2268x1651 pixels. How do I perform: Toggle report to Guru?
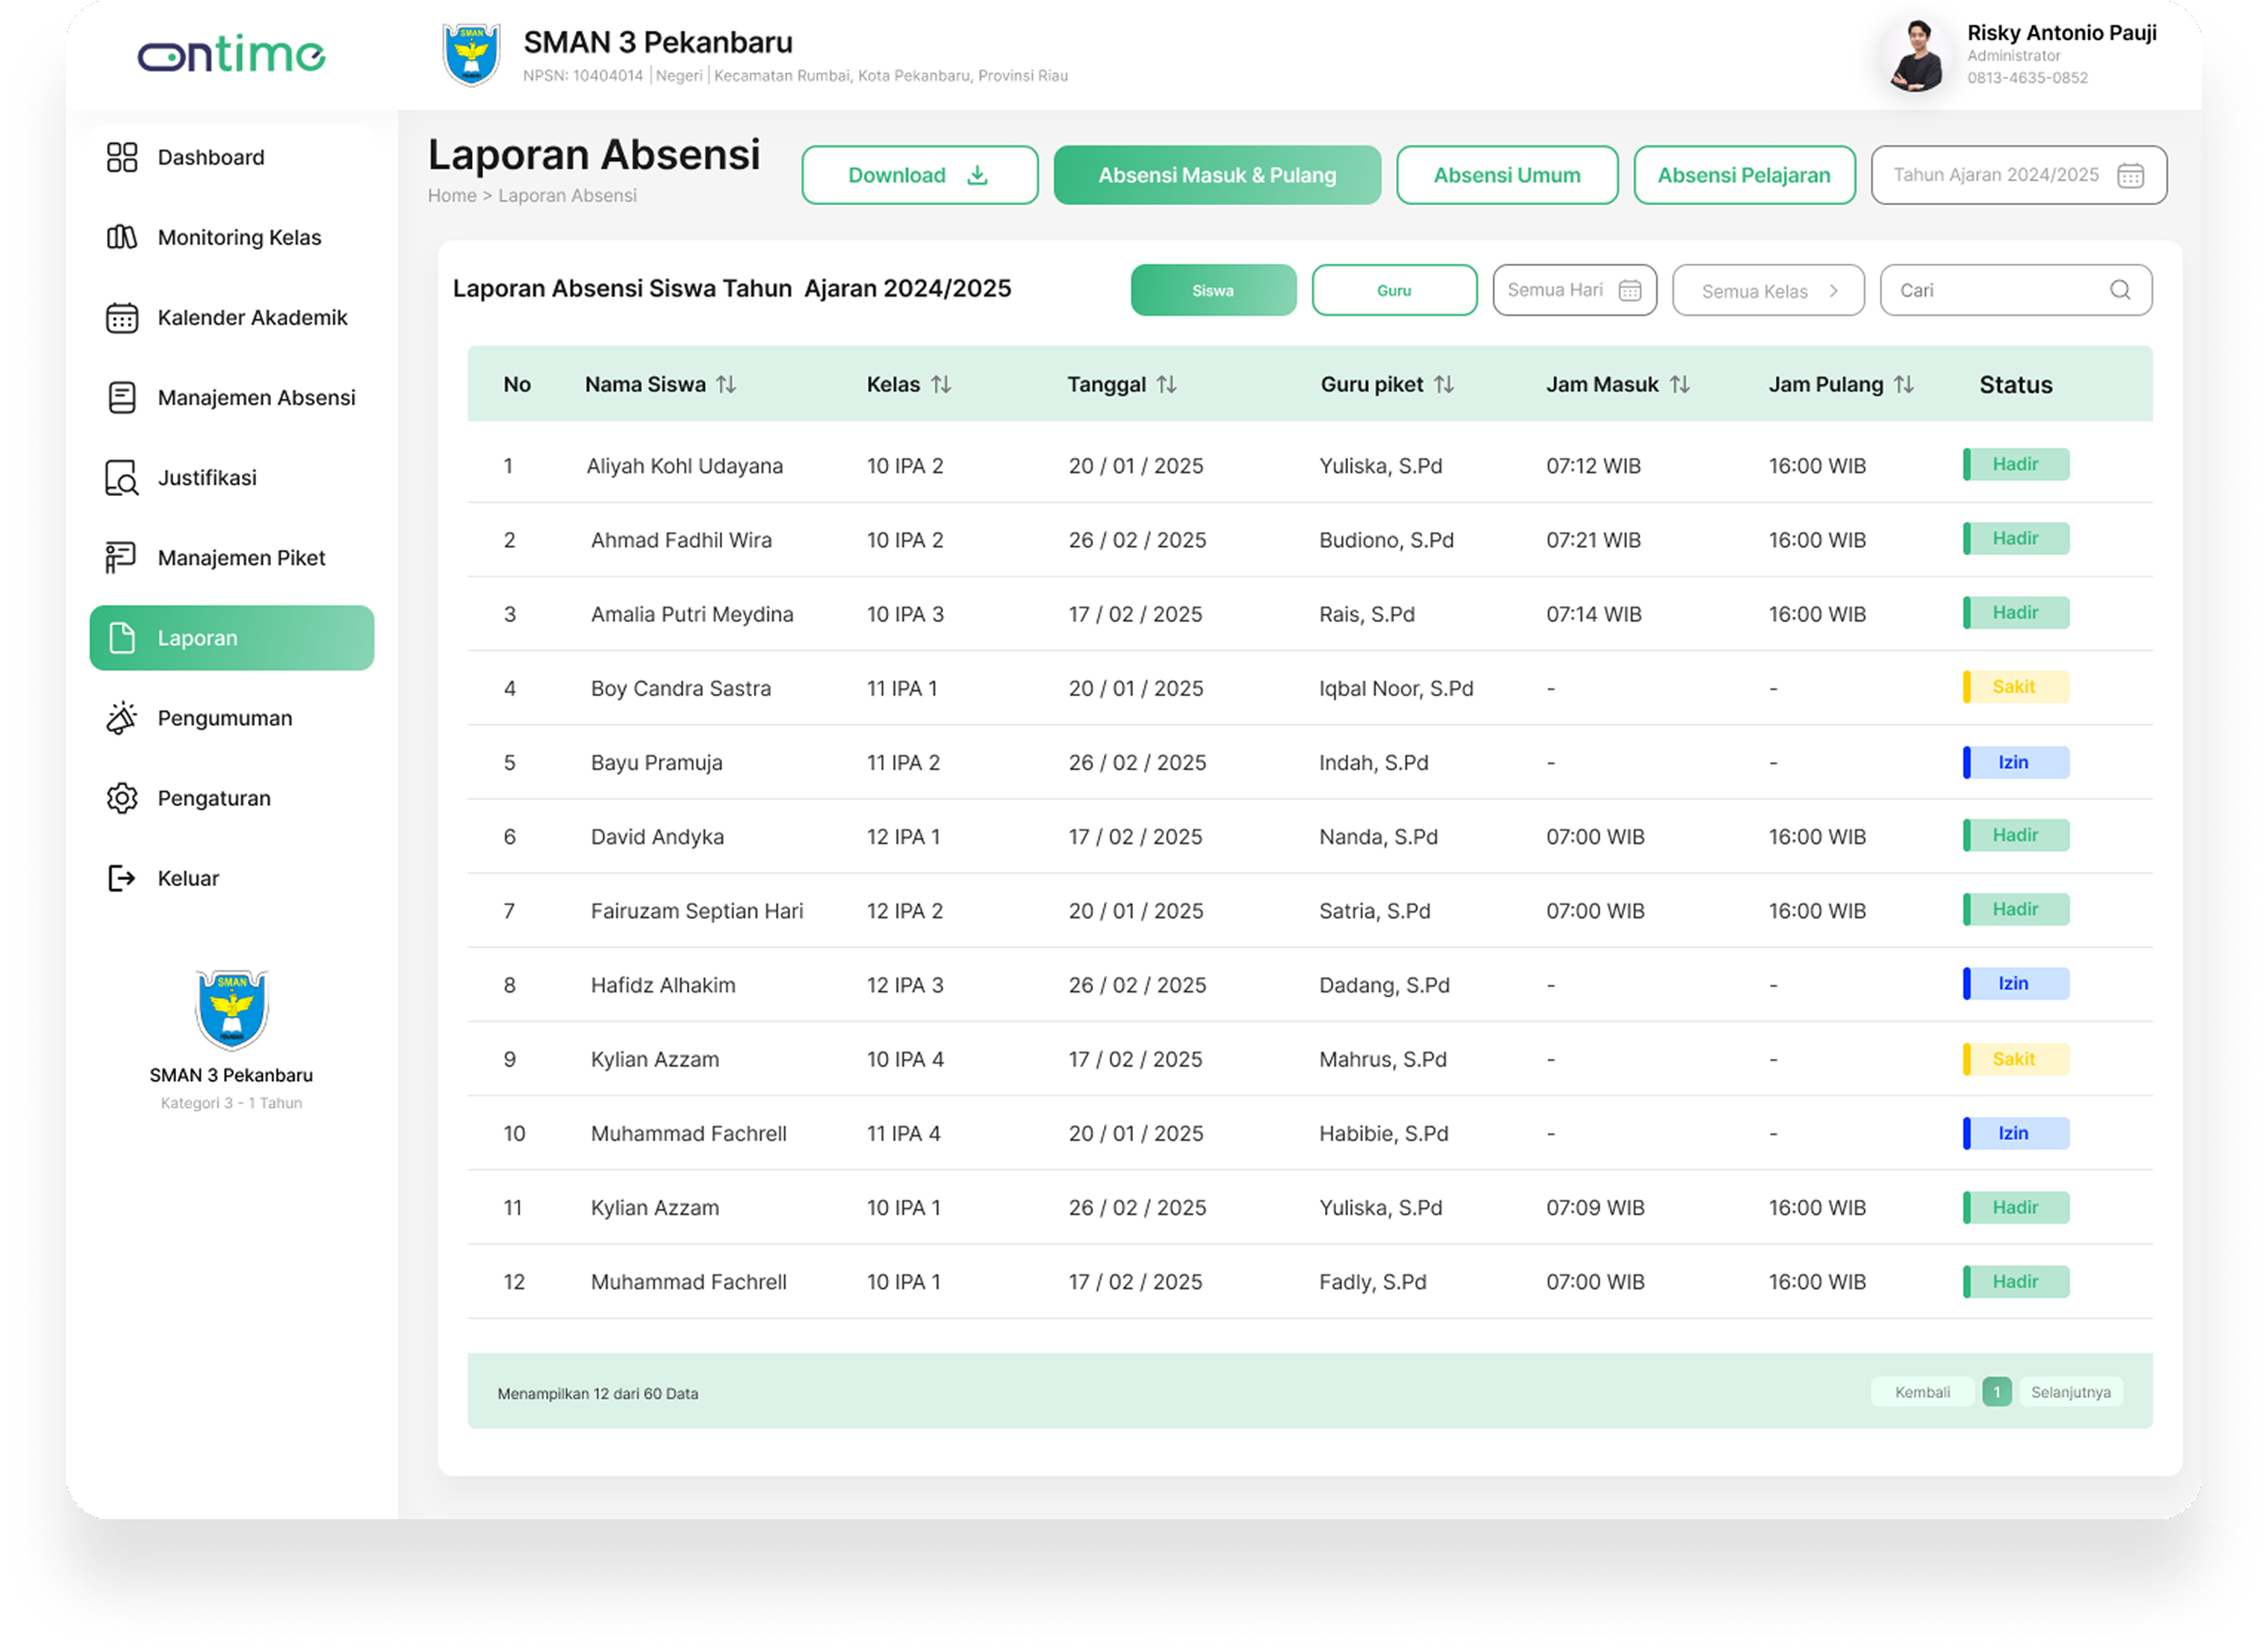pos(1394,290)
